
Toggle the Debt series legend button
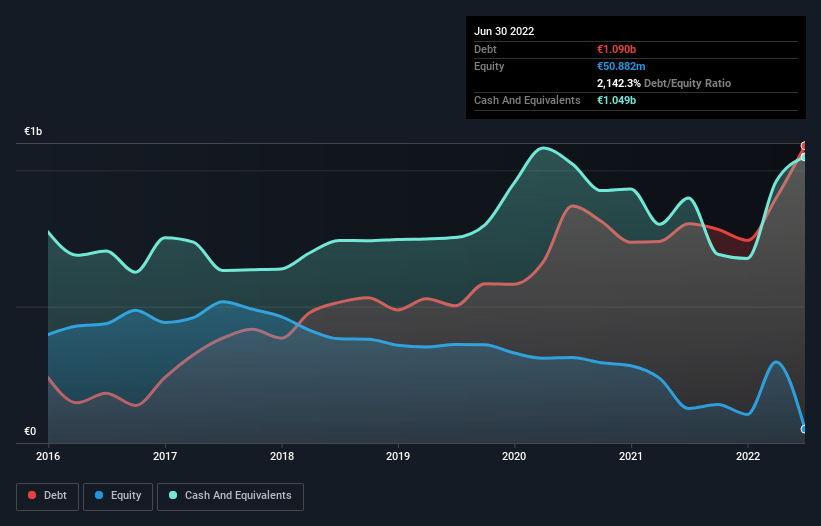point(48,496)
